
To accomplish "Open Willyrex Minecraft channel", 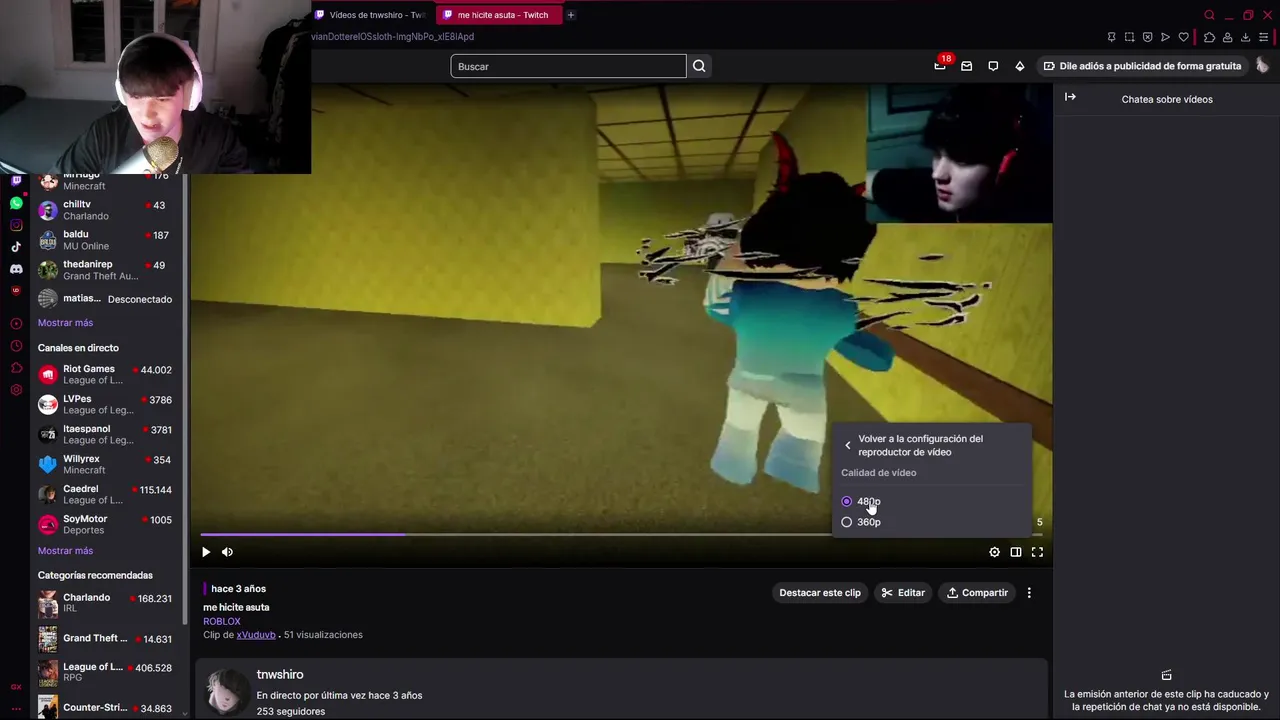I will [x=105, y=465].
